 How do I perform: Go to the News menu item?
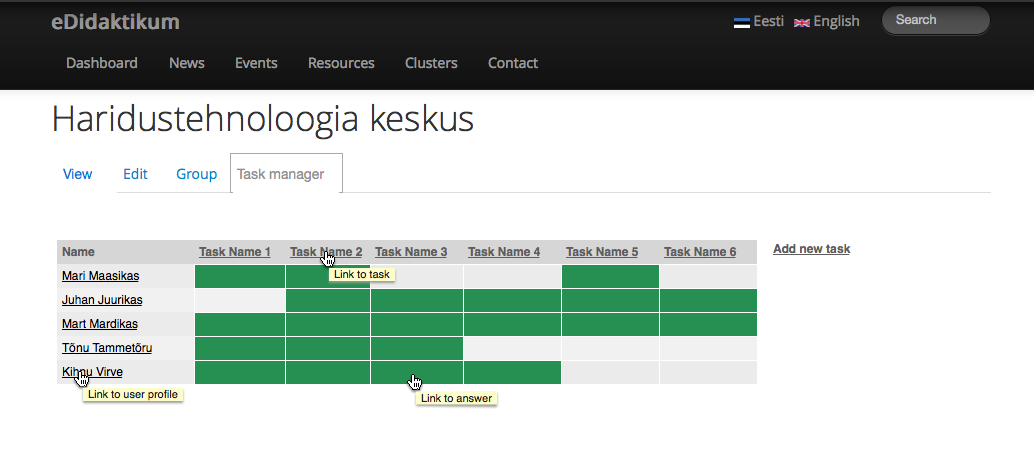pyautogui.click(x=187, y=63)
